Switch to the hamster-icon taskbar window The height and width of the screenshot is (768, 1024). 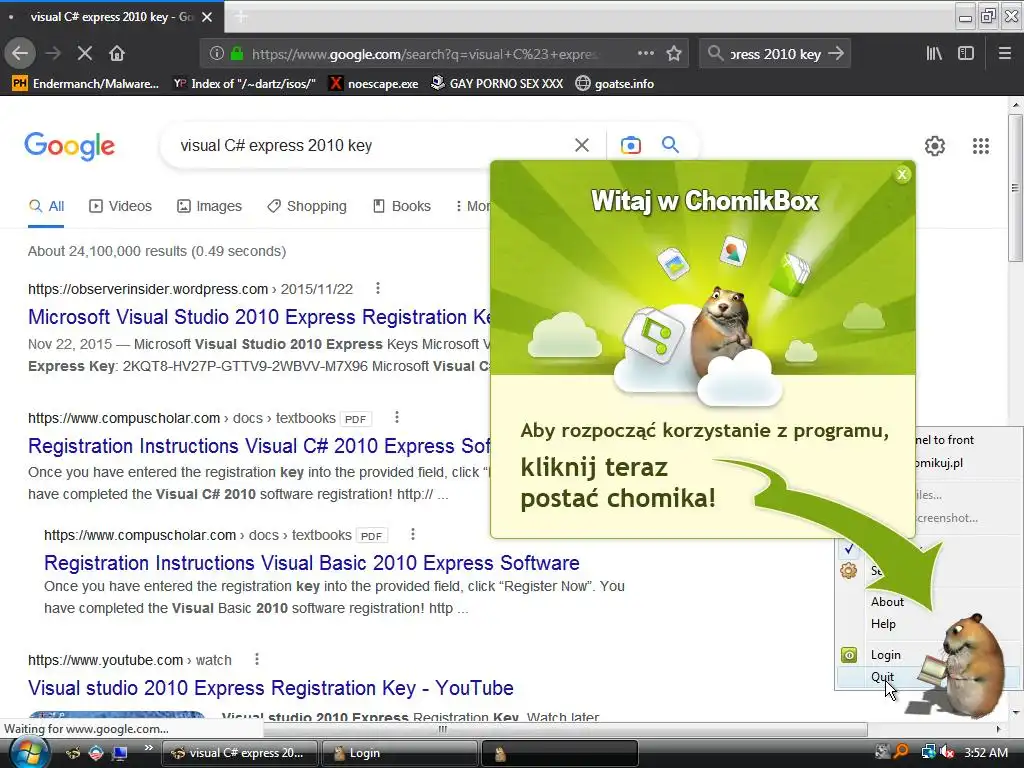(x=559, y=753)
